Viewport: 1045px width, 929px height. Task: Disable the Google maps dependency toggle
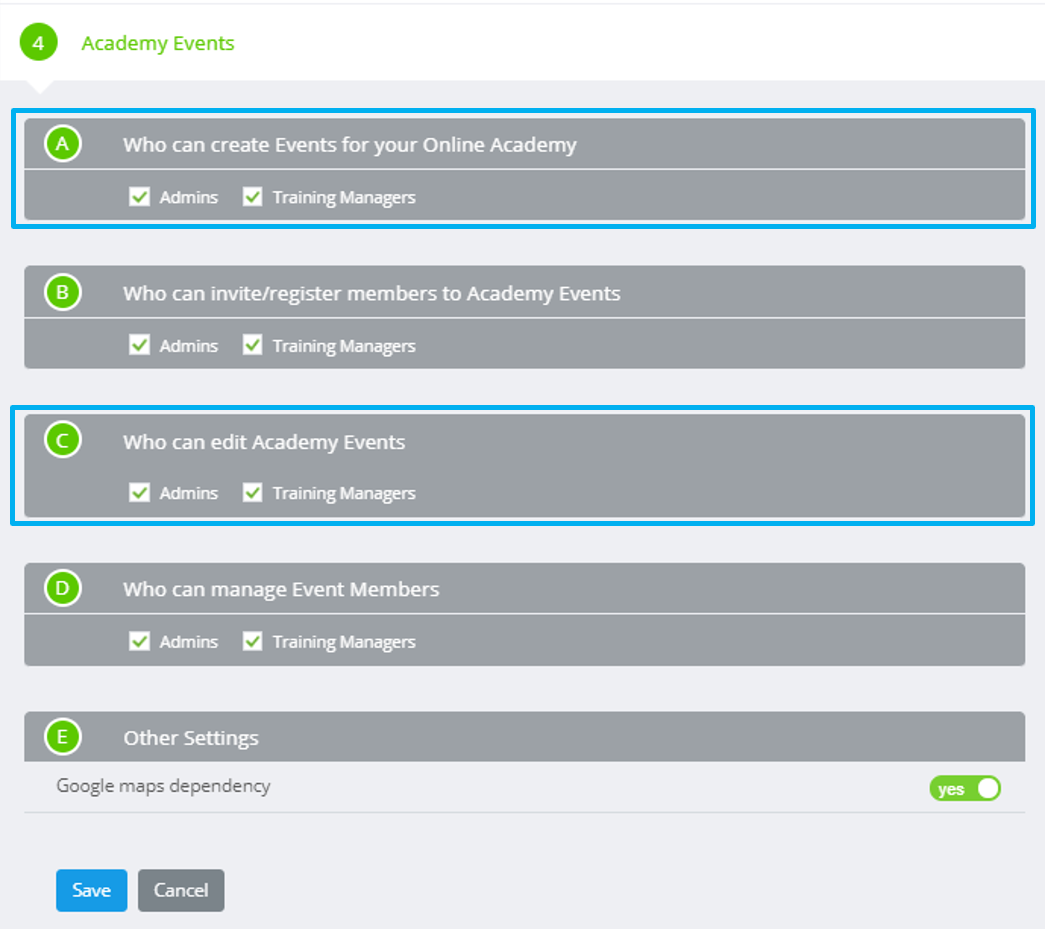click(964, 788)
